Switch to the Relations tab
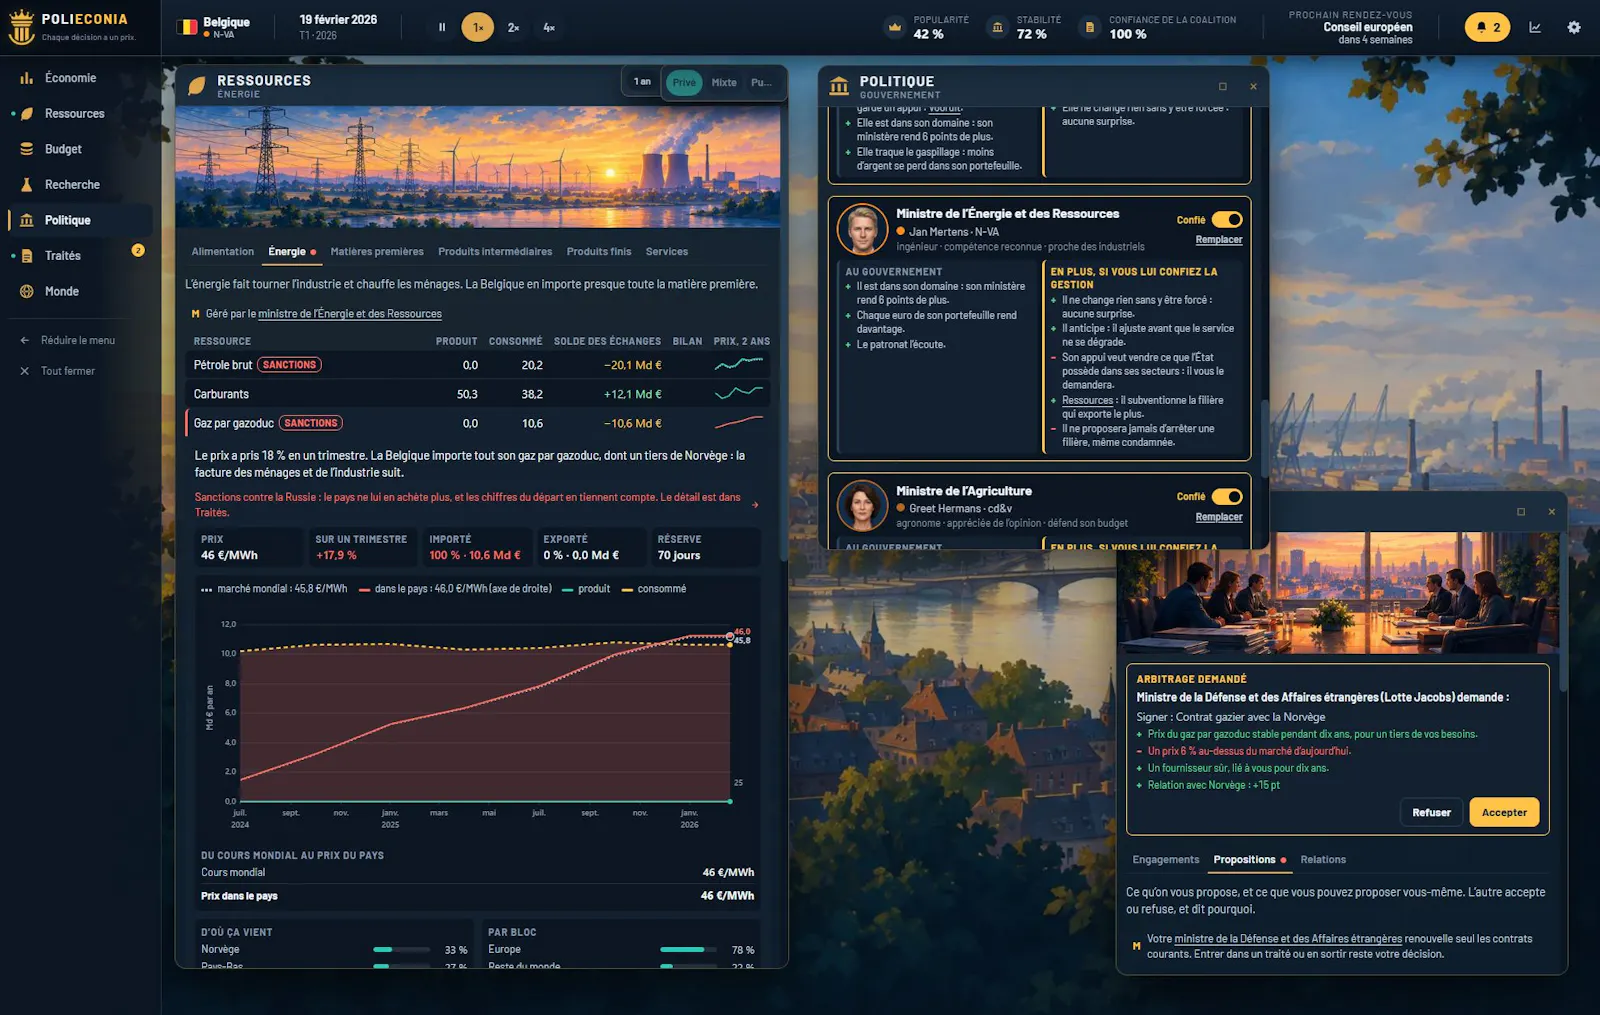1600x1015 pixels. 1323,860
